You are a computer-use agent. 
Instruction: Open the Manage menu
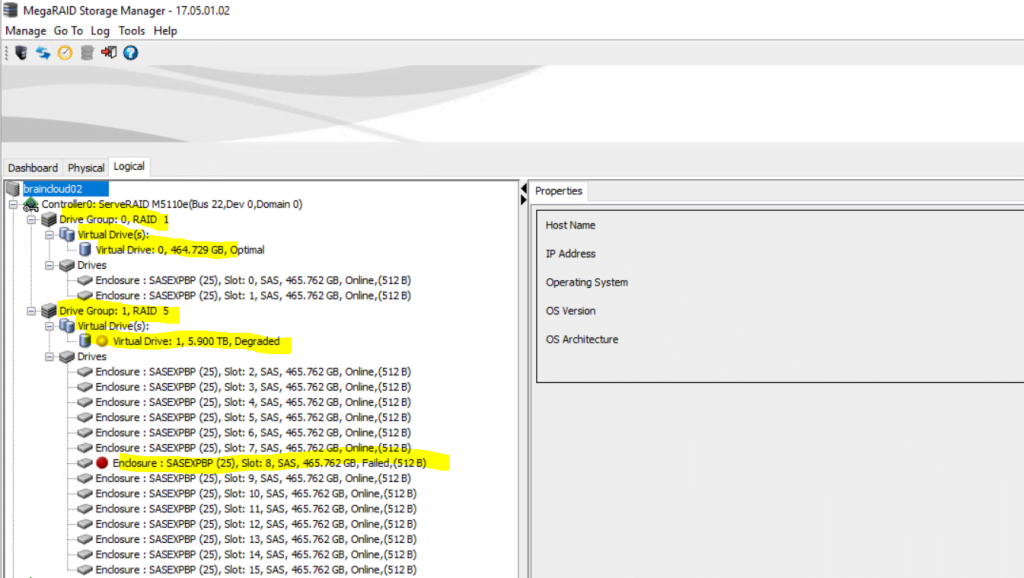(x=25, y=31)
